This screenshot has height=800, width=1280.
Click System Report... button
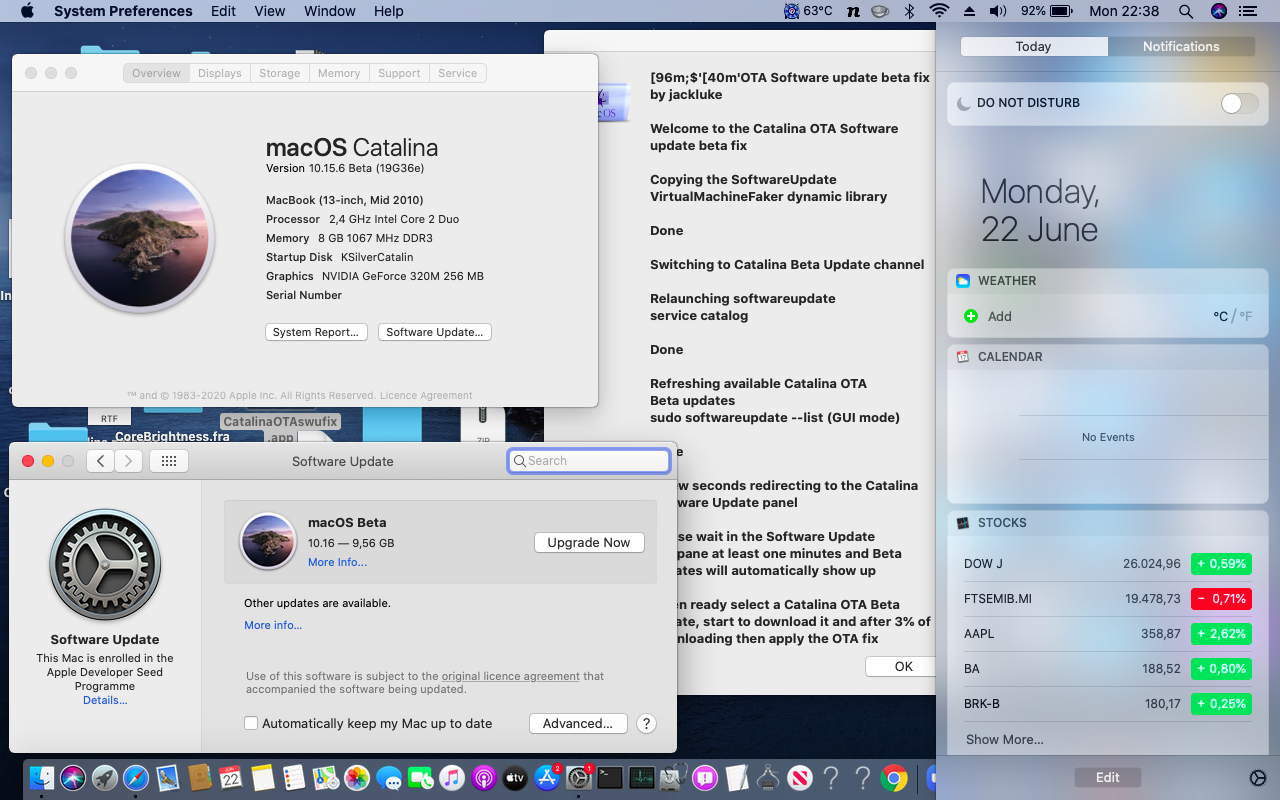[x=316, y=332]
